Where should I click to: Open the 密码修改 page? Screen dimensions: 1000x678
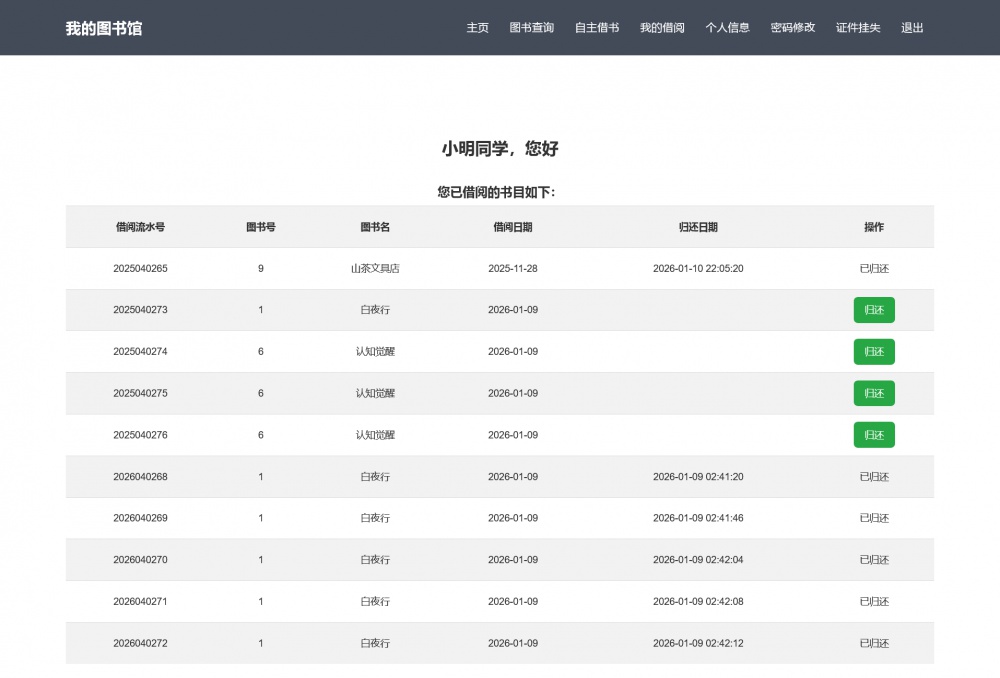[x=793, y=28]
